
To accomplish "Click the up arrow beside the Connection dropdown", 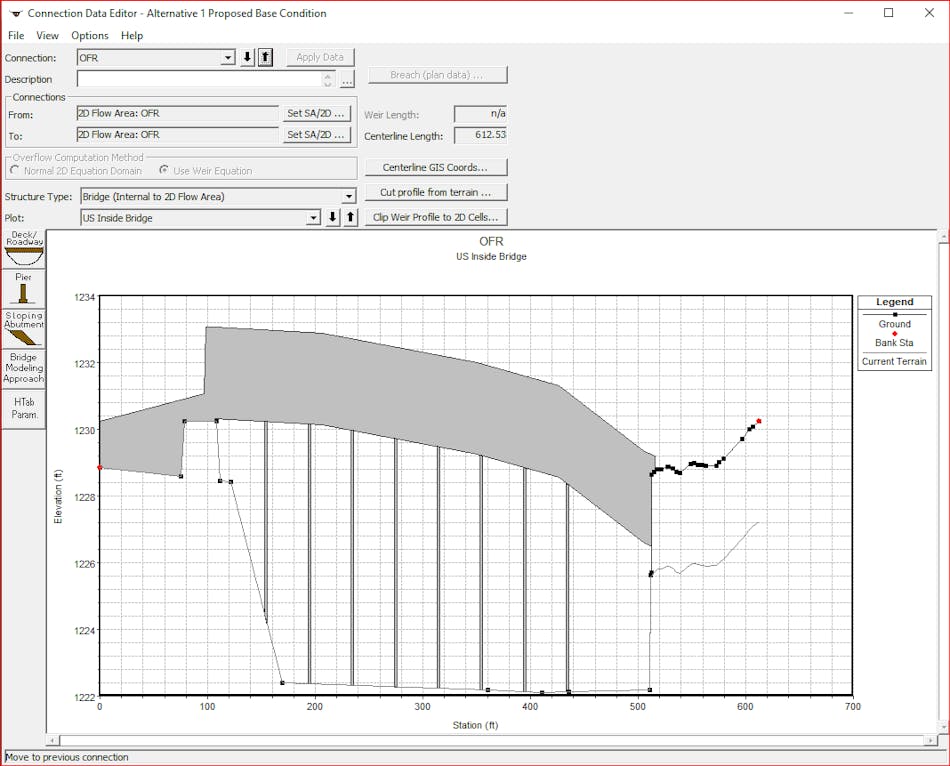I will [264, 57].
